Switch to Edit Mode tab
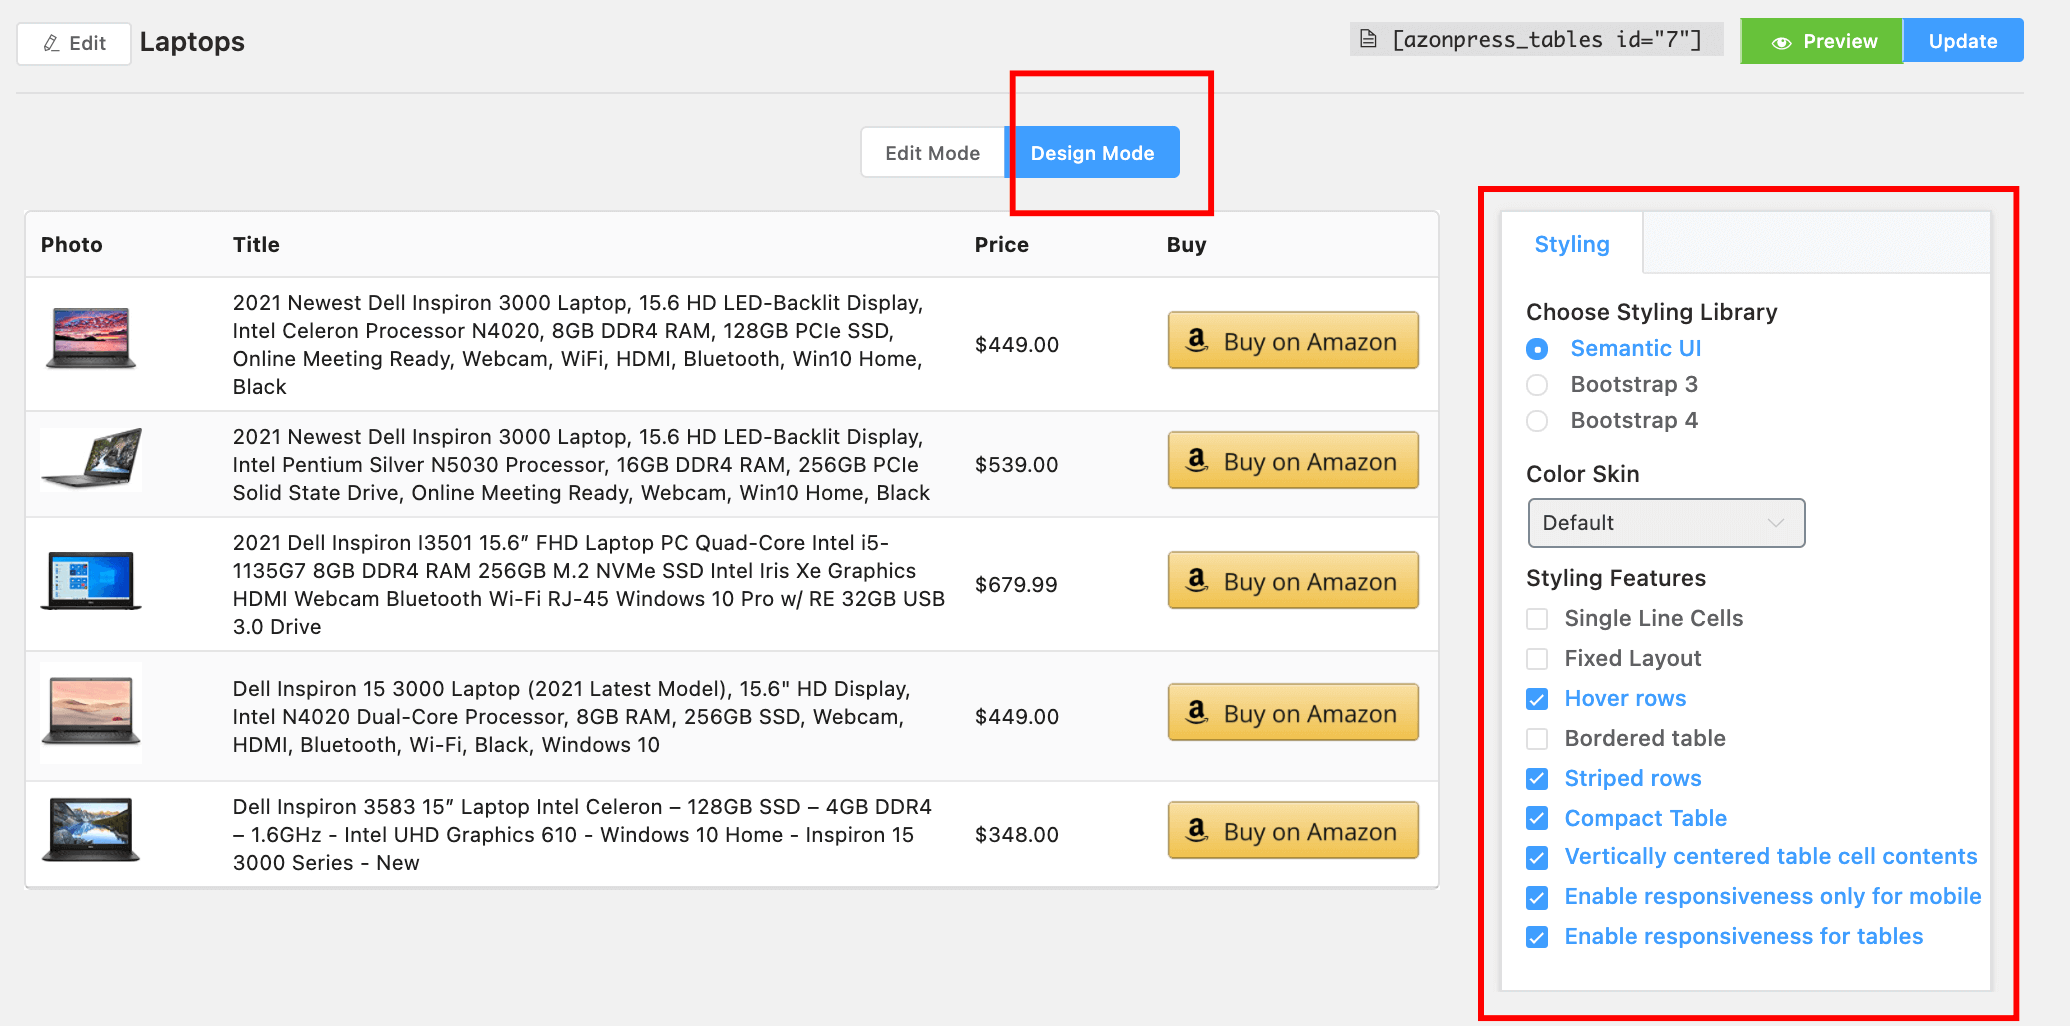This screenshot has width=2070, height=1026. (932, 153)
